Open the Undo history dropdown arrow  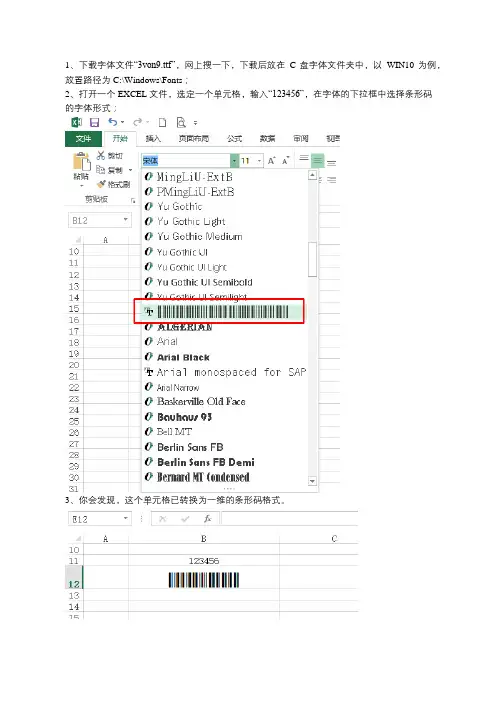[x=122, y=122]
